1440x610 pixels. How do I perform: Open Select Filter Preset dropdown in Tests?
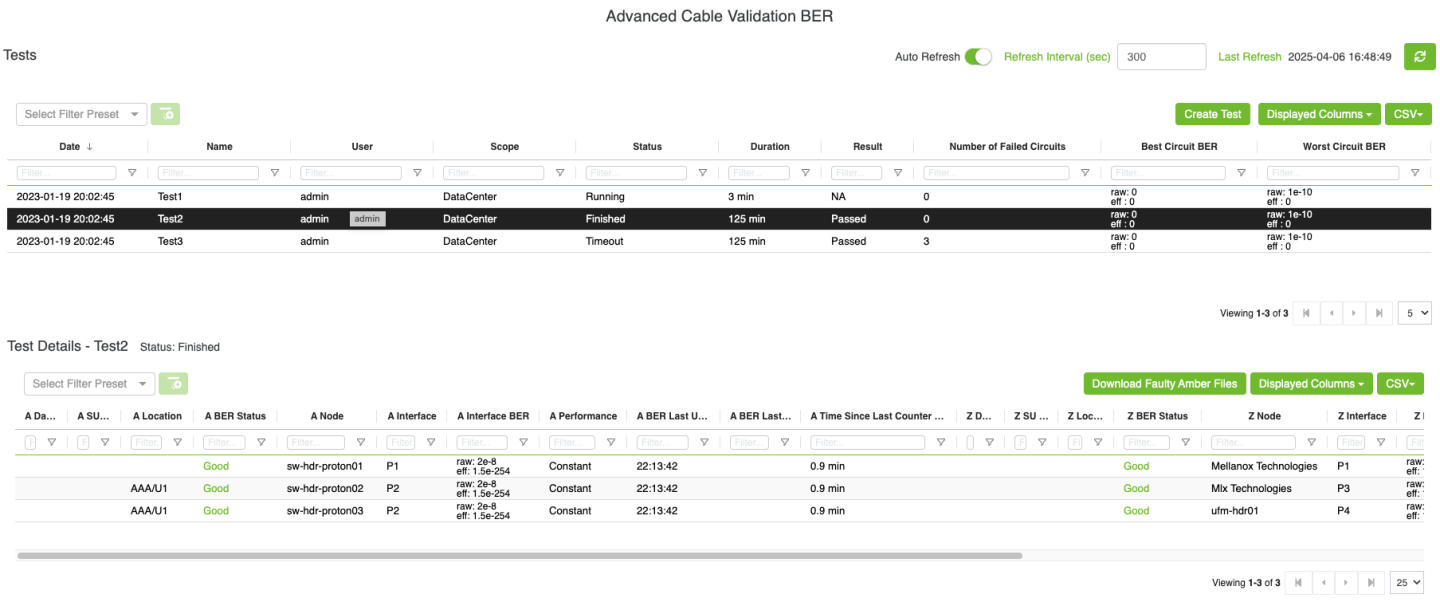(x=82, y=114)
